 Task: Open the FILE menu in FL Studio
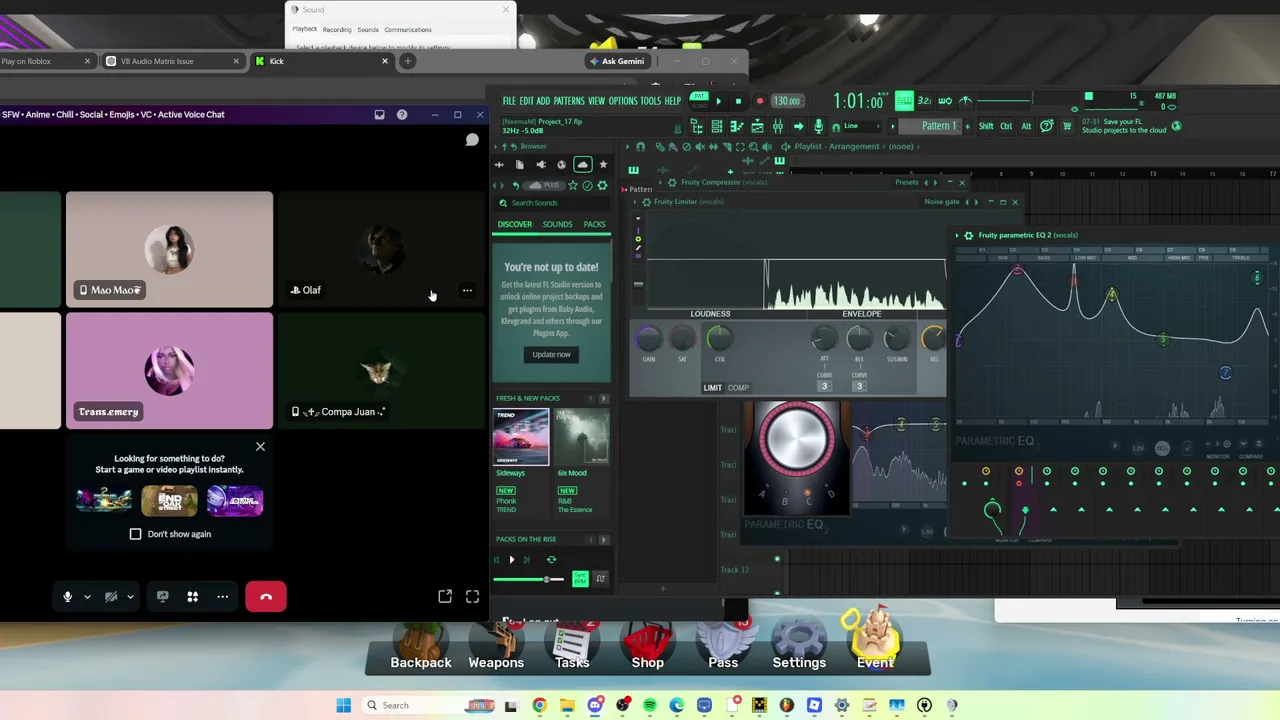tap(509, 101)
